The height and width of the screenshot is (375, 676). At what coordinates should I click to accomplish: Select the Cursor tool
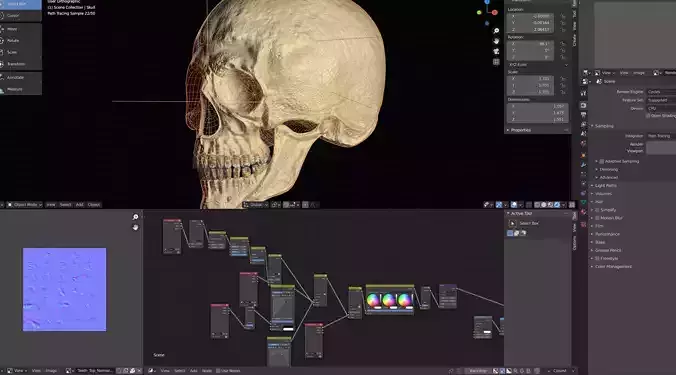pyautogui.click(x=20, y=16)
